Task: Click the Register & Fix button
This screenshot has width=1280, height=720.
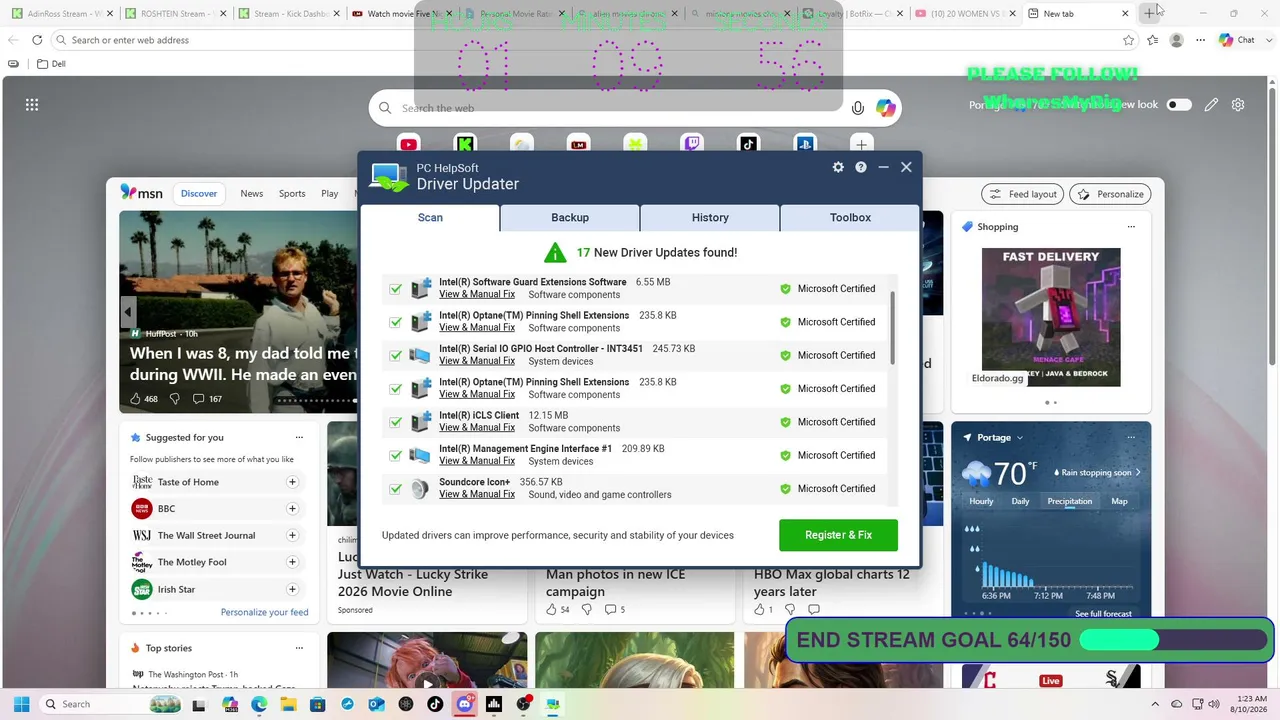Action: point(838,535)
